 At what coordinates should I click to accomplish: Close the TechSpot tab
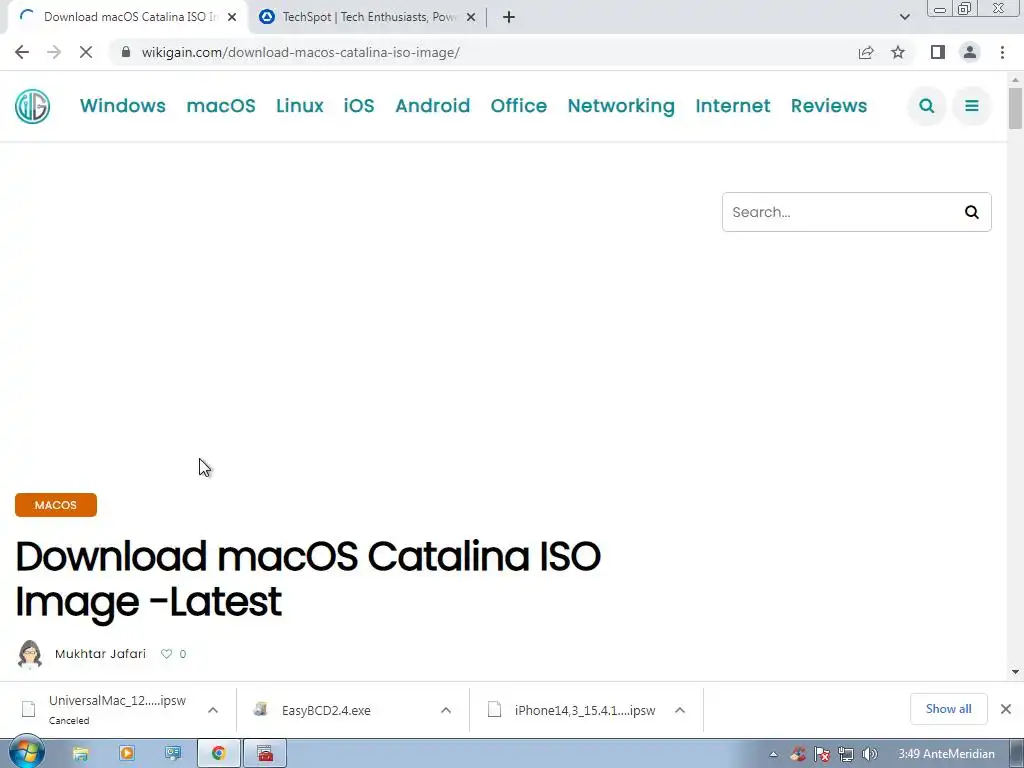click(x=471, y=17)
